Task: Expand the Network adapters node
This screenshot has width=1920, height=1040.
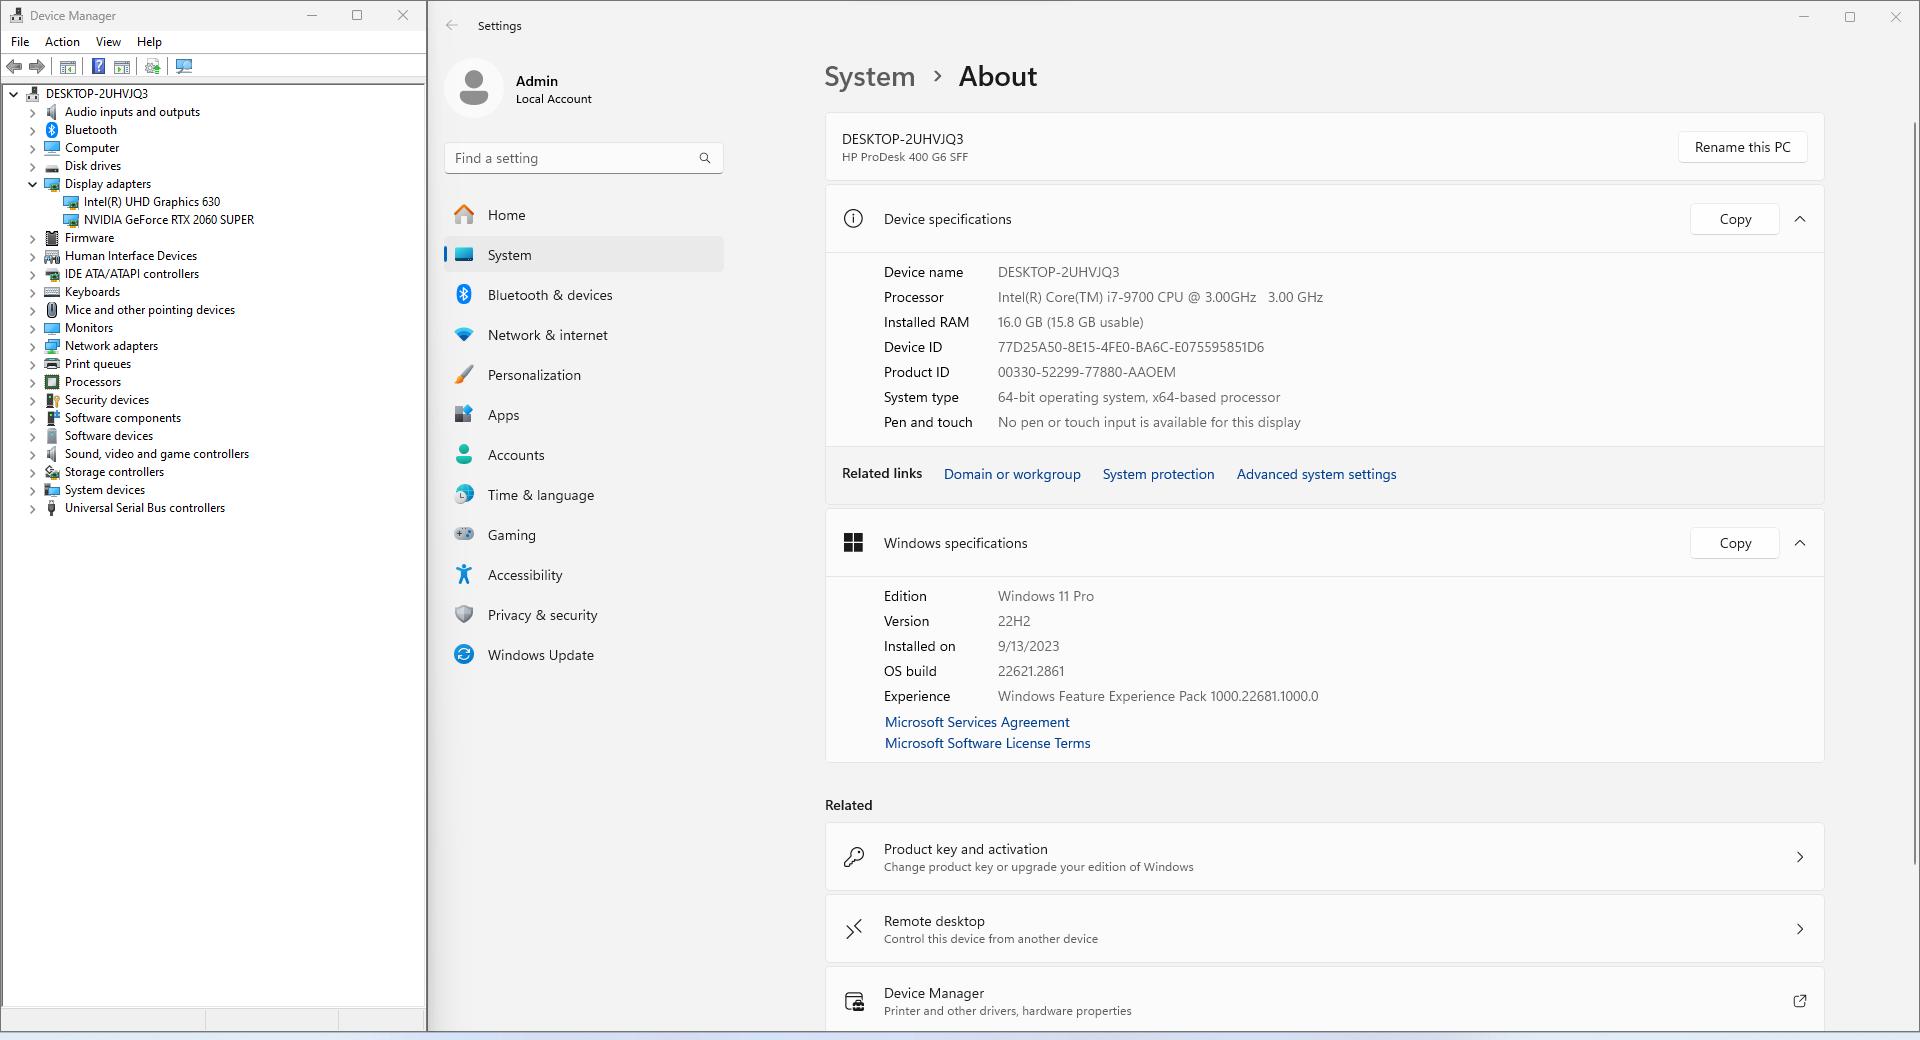Action: click(x=32, y=346)
